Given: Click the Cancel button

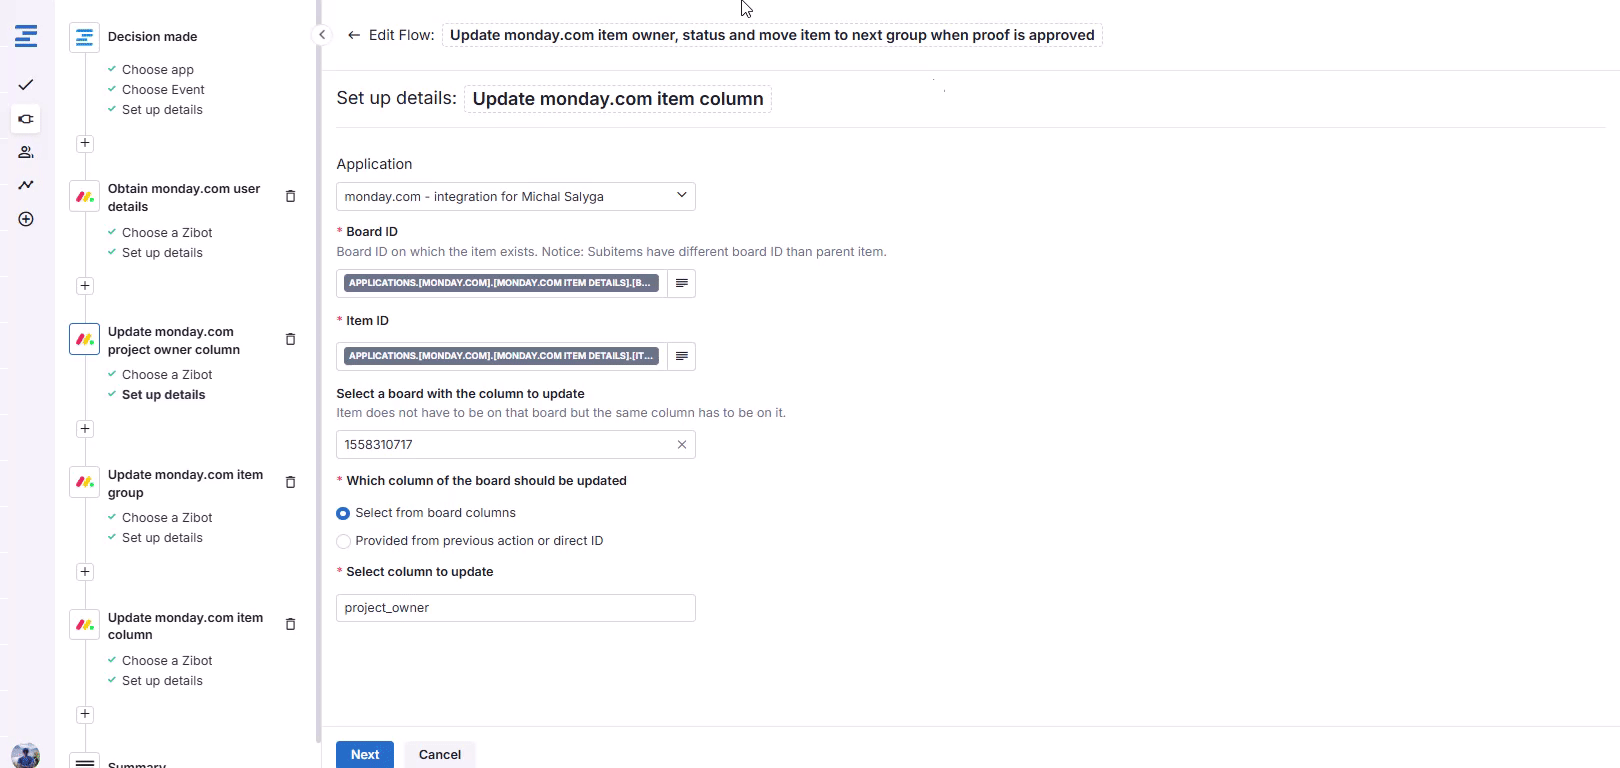Looking at the screenshot, I should pyautogui.click(x=440, y=755).
